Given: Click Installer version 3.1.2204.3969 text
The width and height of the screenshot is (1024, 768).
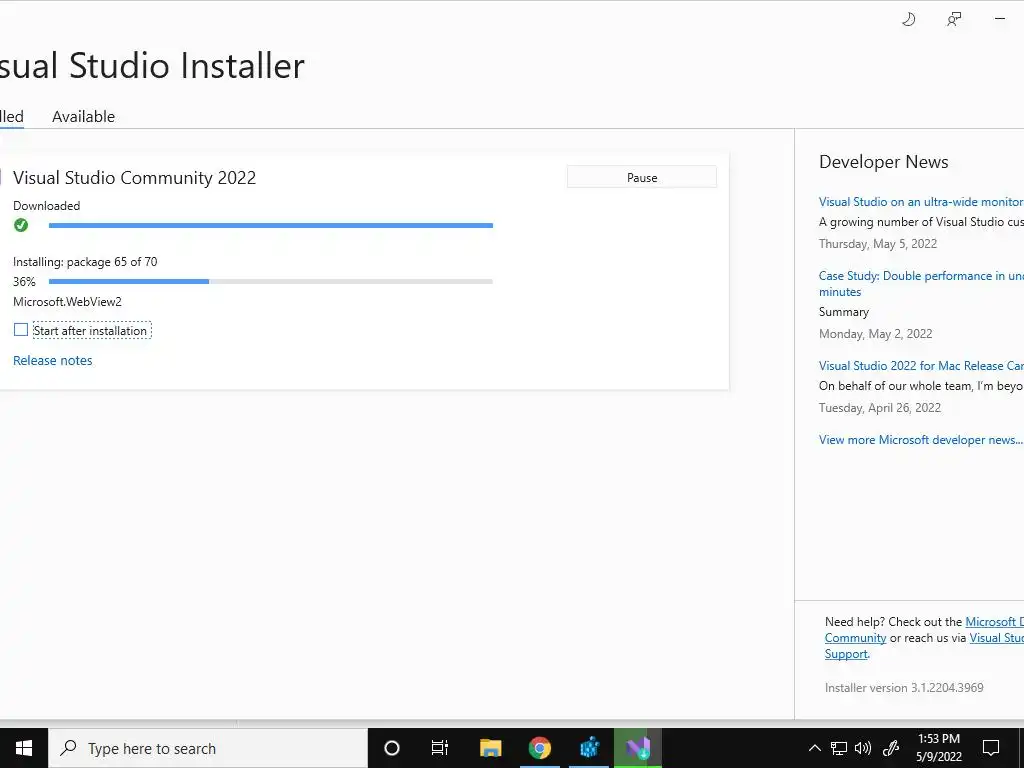Looking at the screenshot, I should (x=904, y=688).
